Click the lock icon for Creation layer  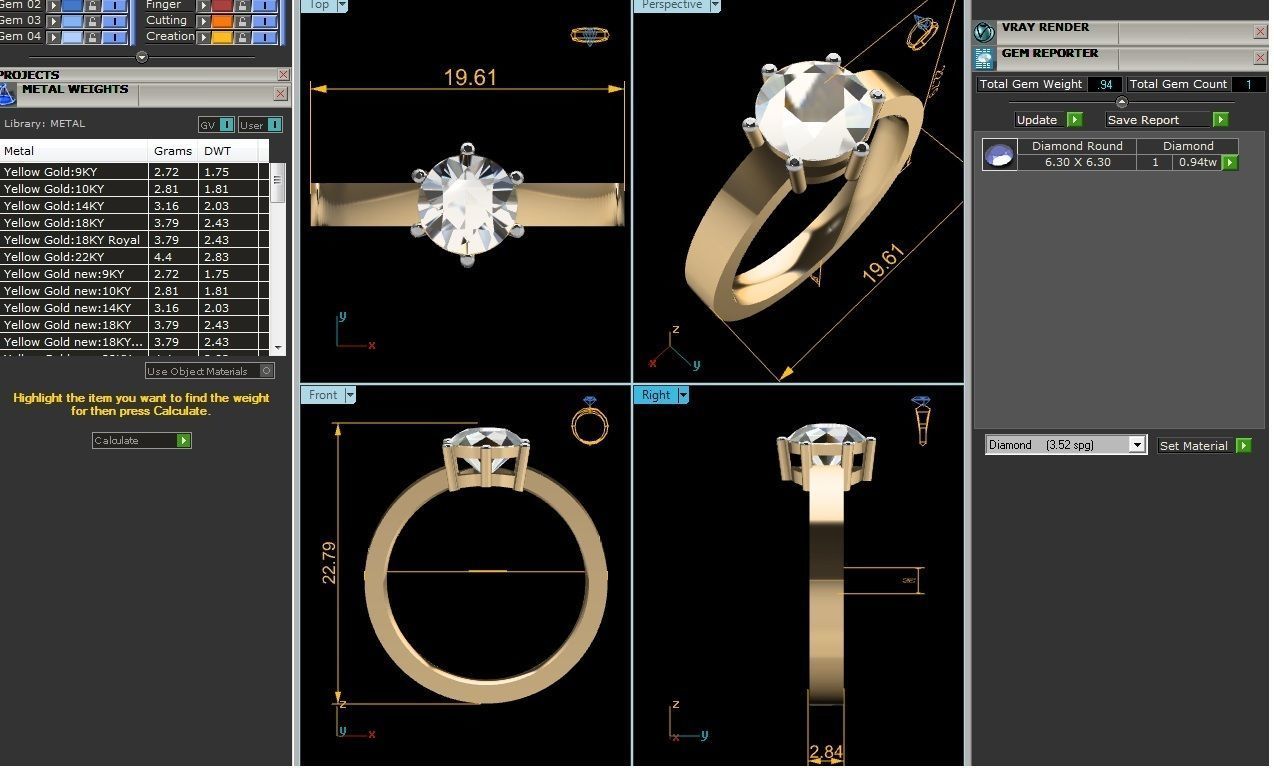[x=242, y=37]
